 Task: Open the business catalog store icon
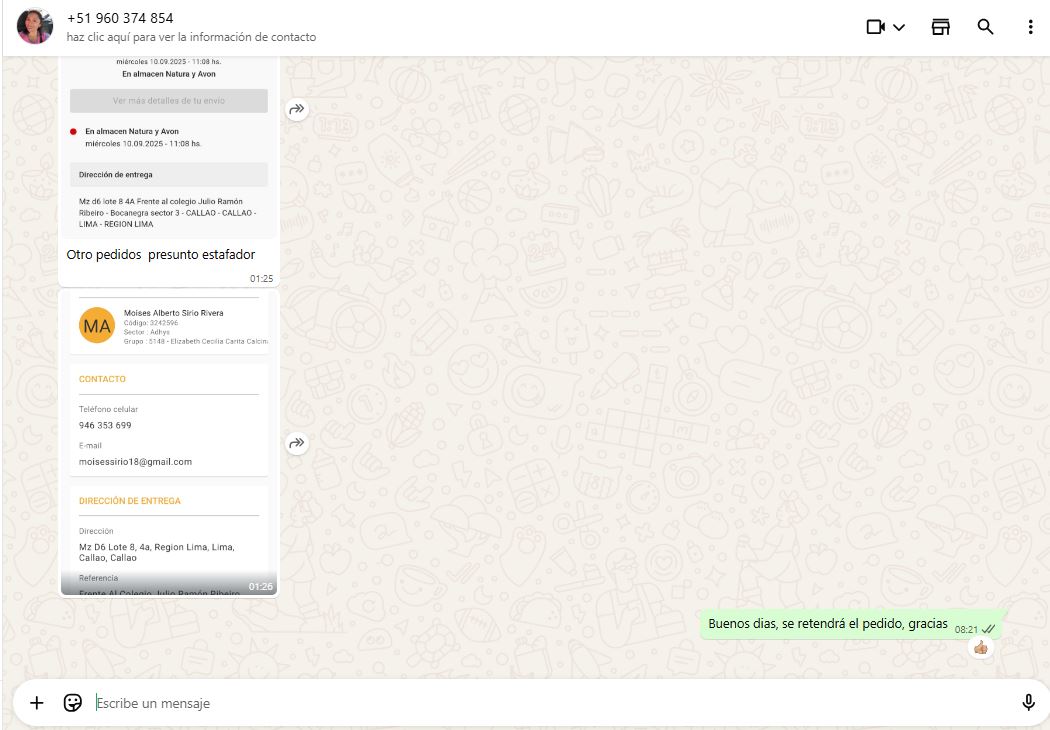point(940,27)
